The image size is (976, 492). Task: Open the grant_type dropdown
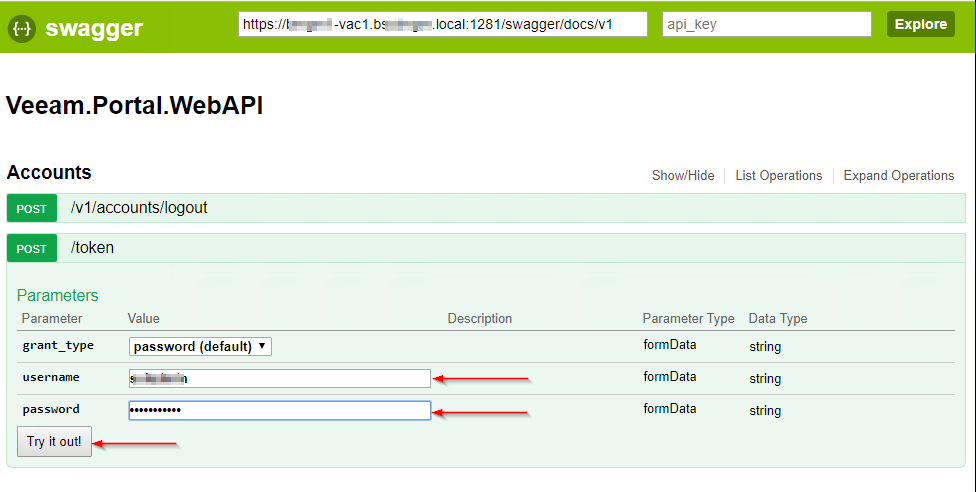click(x=200, y=346)
